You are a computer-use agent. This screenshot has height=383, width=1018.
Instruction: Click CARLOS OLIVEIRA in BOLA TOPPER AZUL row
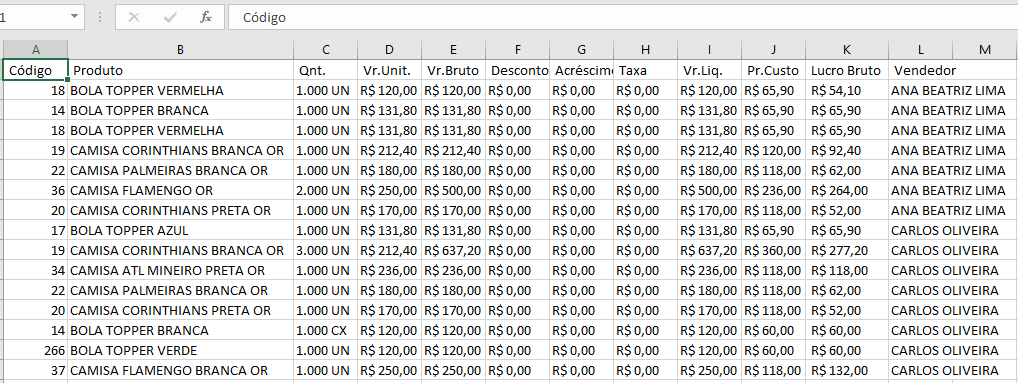pos(945,230)
